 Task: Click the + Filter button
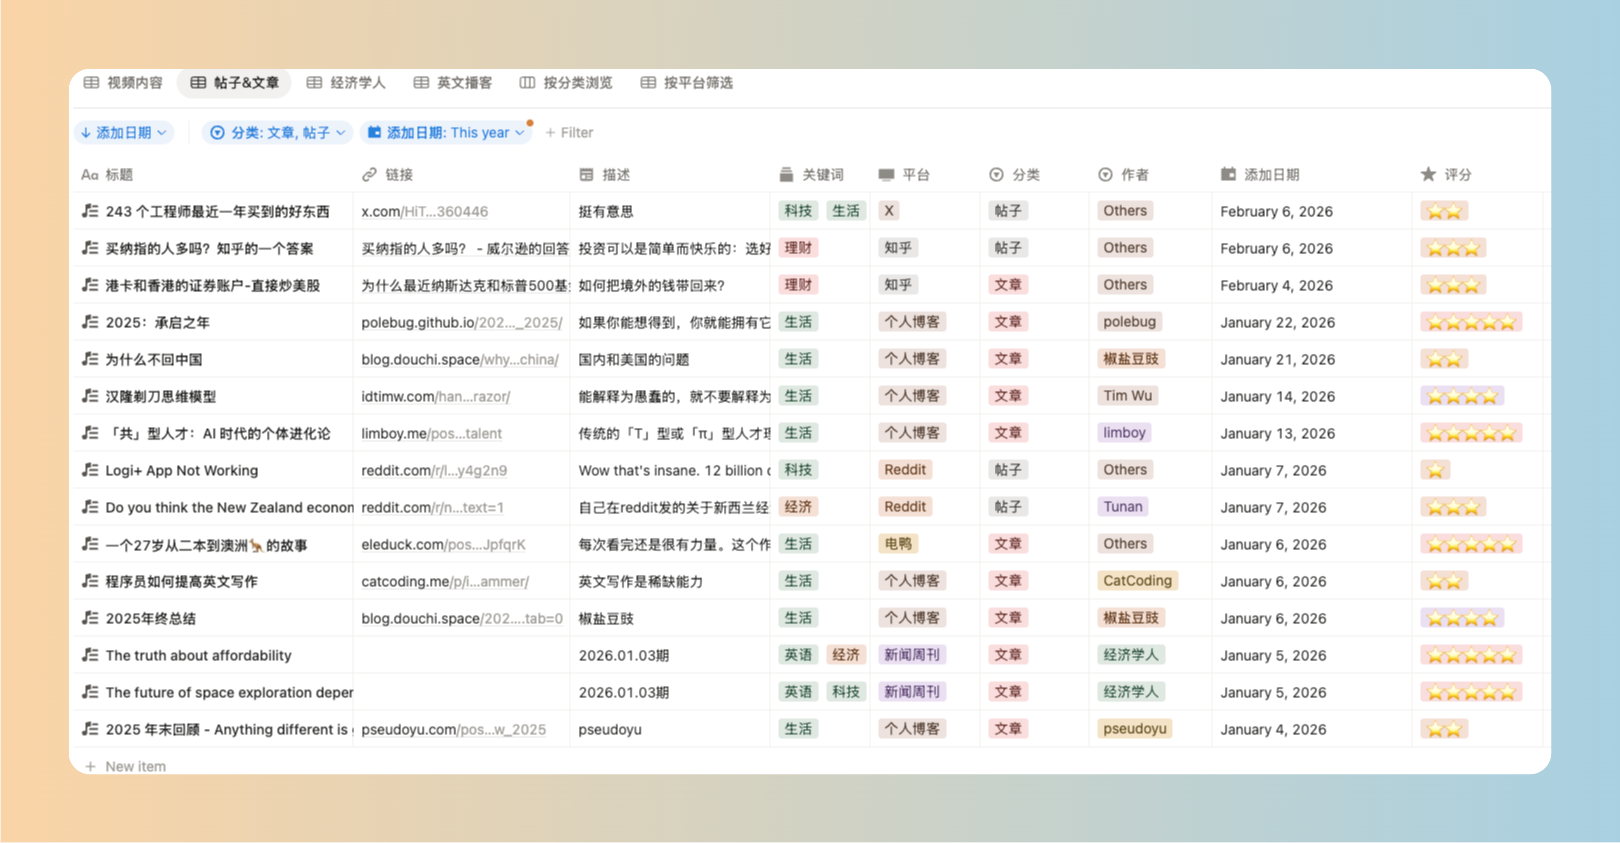pyautogui.click(x=569, y=133)
